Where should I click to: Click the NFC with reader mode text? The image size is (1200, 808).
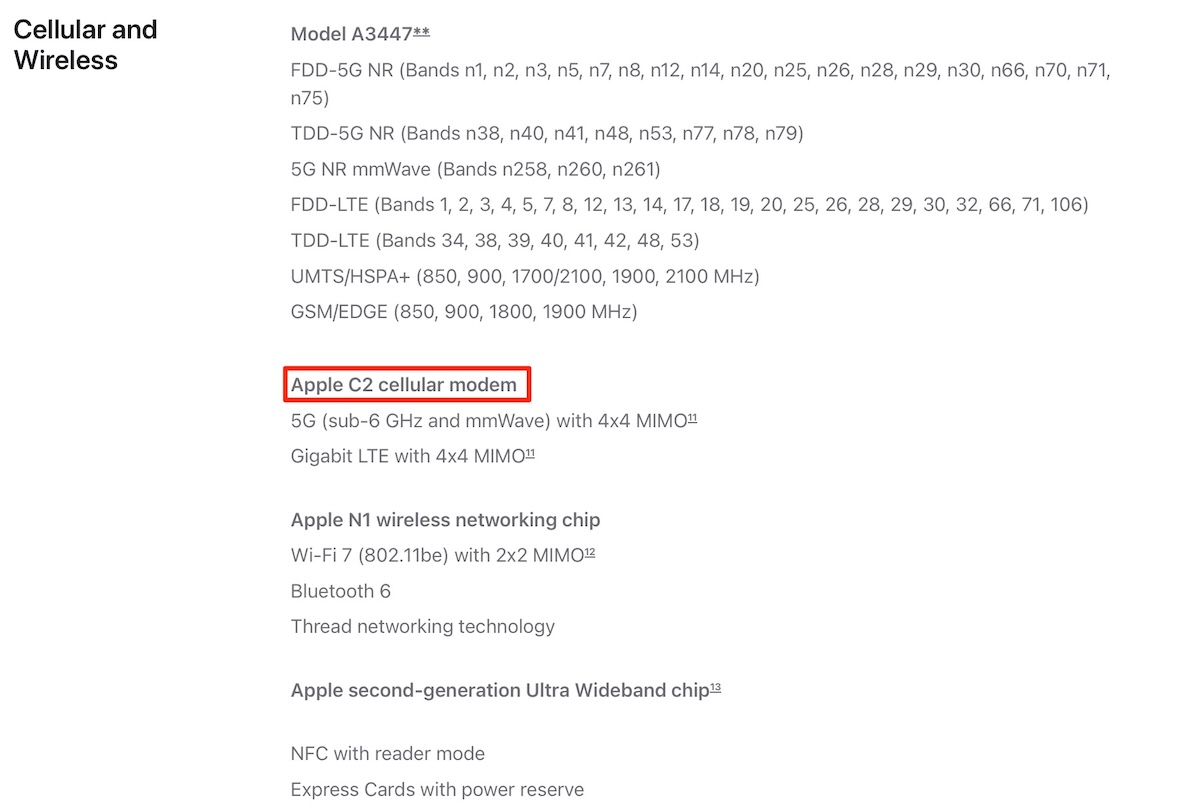388,754
